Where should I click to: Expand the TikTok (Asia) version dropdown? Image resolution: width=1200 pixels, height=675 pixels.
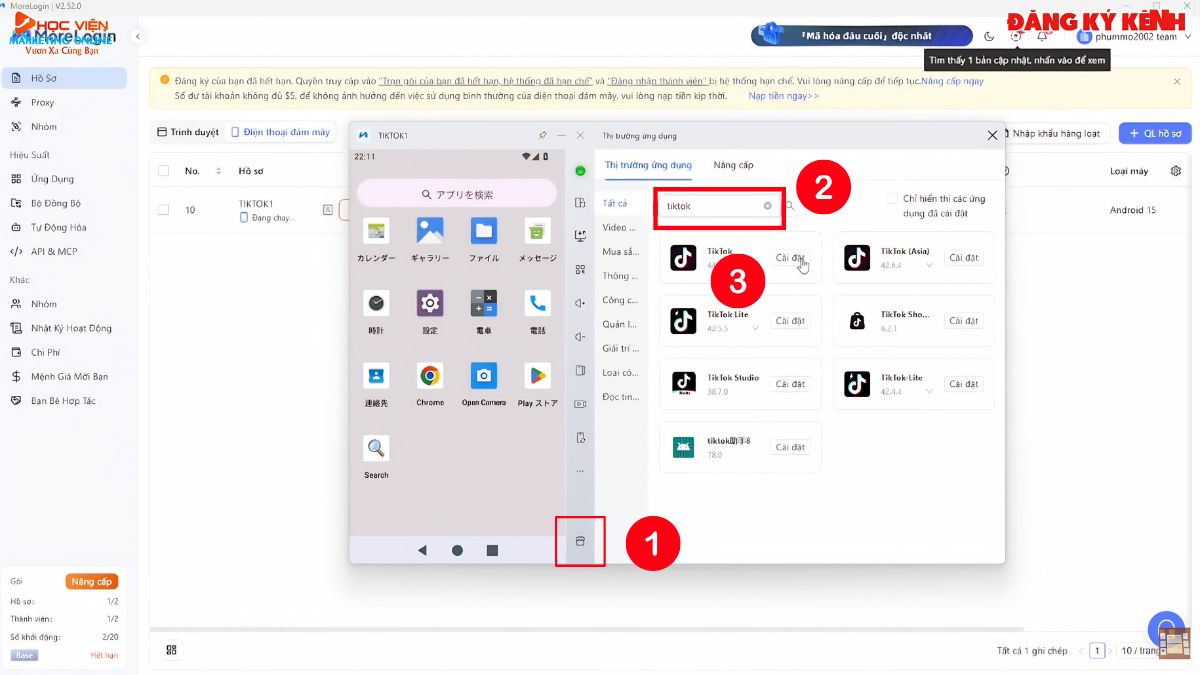point(930,266)
